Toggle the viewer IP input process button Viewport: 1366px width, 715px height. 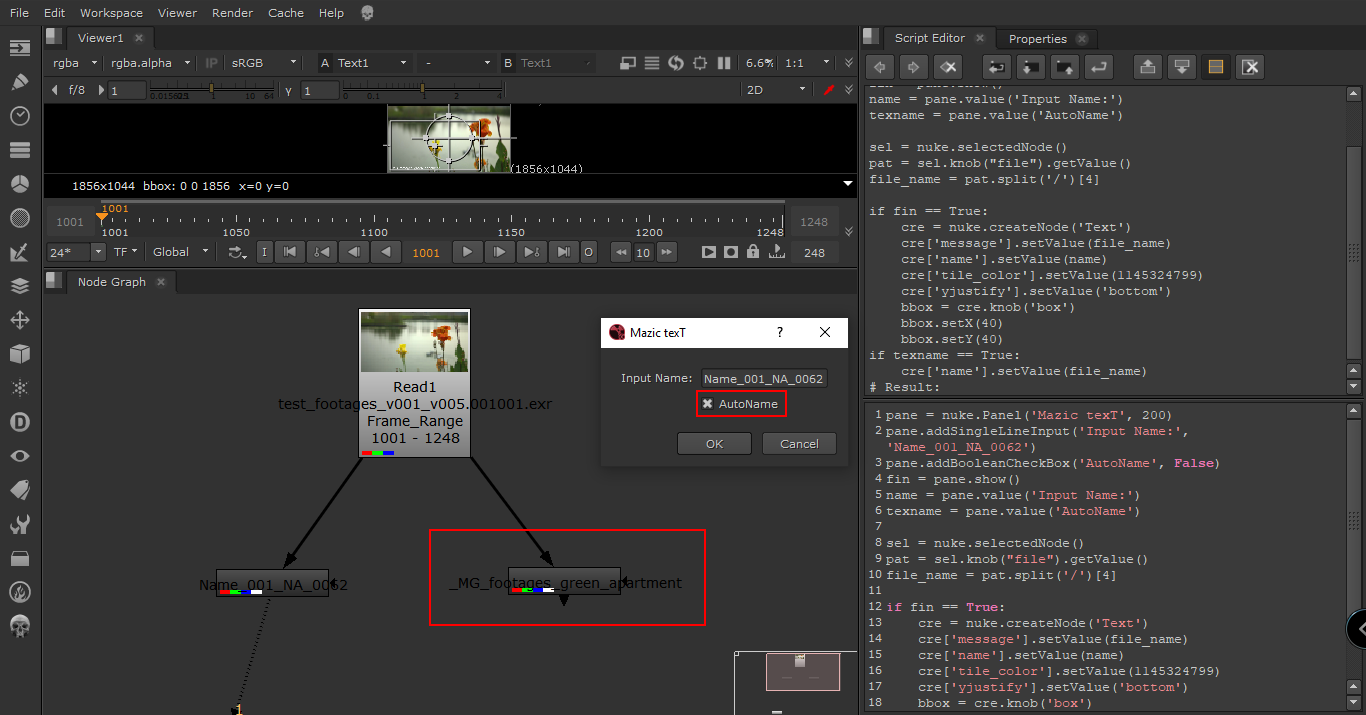tap(211, 63)
